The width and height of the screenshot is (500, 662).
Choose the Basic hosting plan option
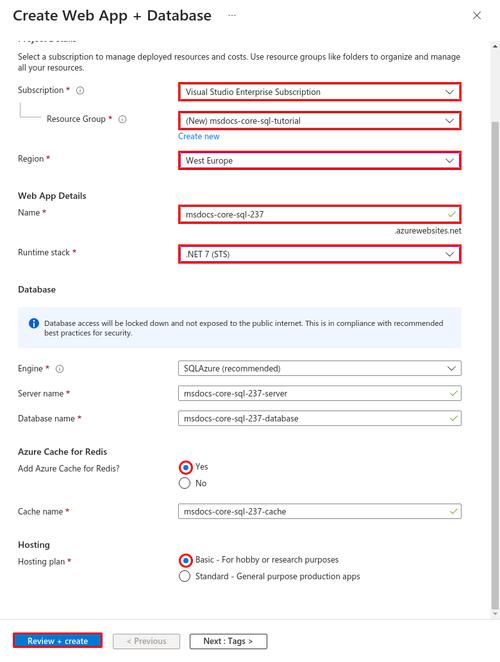[x=185, y=560]
